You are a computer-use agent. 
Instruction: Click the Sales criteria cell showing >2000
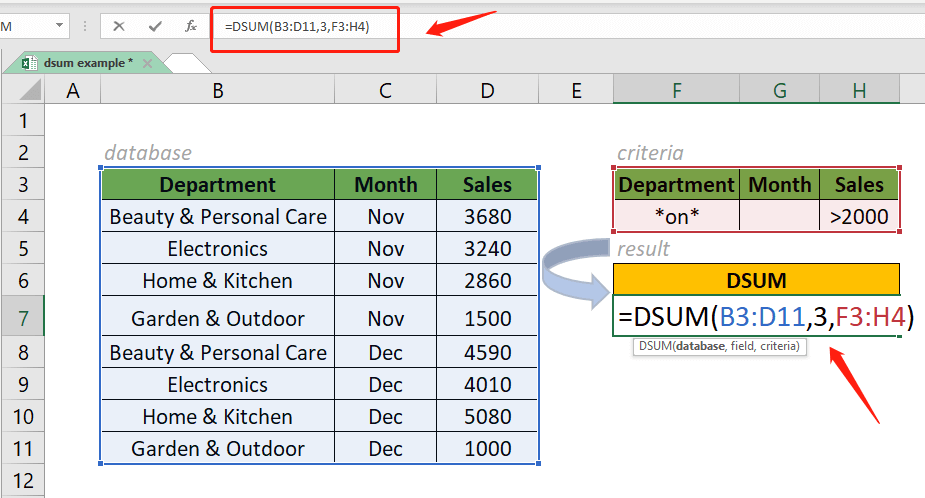pyautogui.click(x=859, y=216)
